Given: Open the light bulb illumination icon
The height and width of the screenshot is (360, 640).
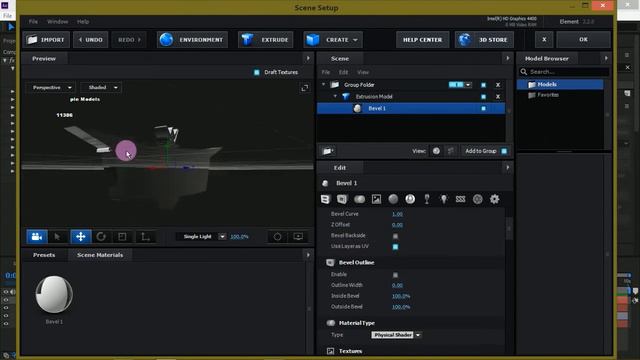Looking at the screenshot, I should (x=444, y=199).
